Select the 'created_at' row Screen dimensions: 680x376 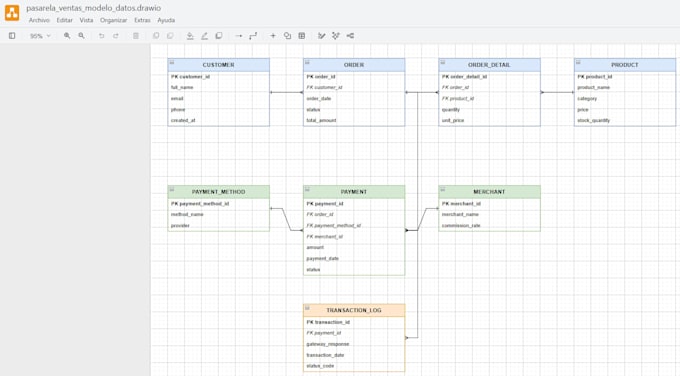click(219, 121)
